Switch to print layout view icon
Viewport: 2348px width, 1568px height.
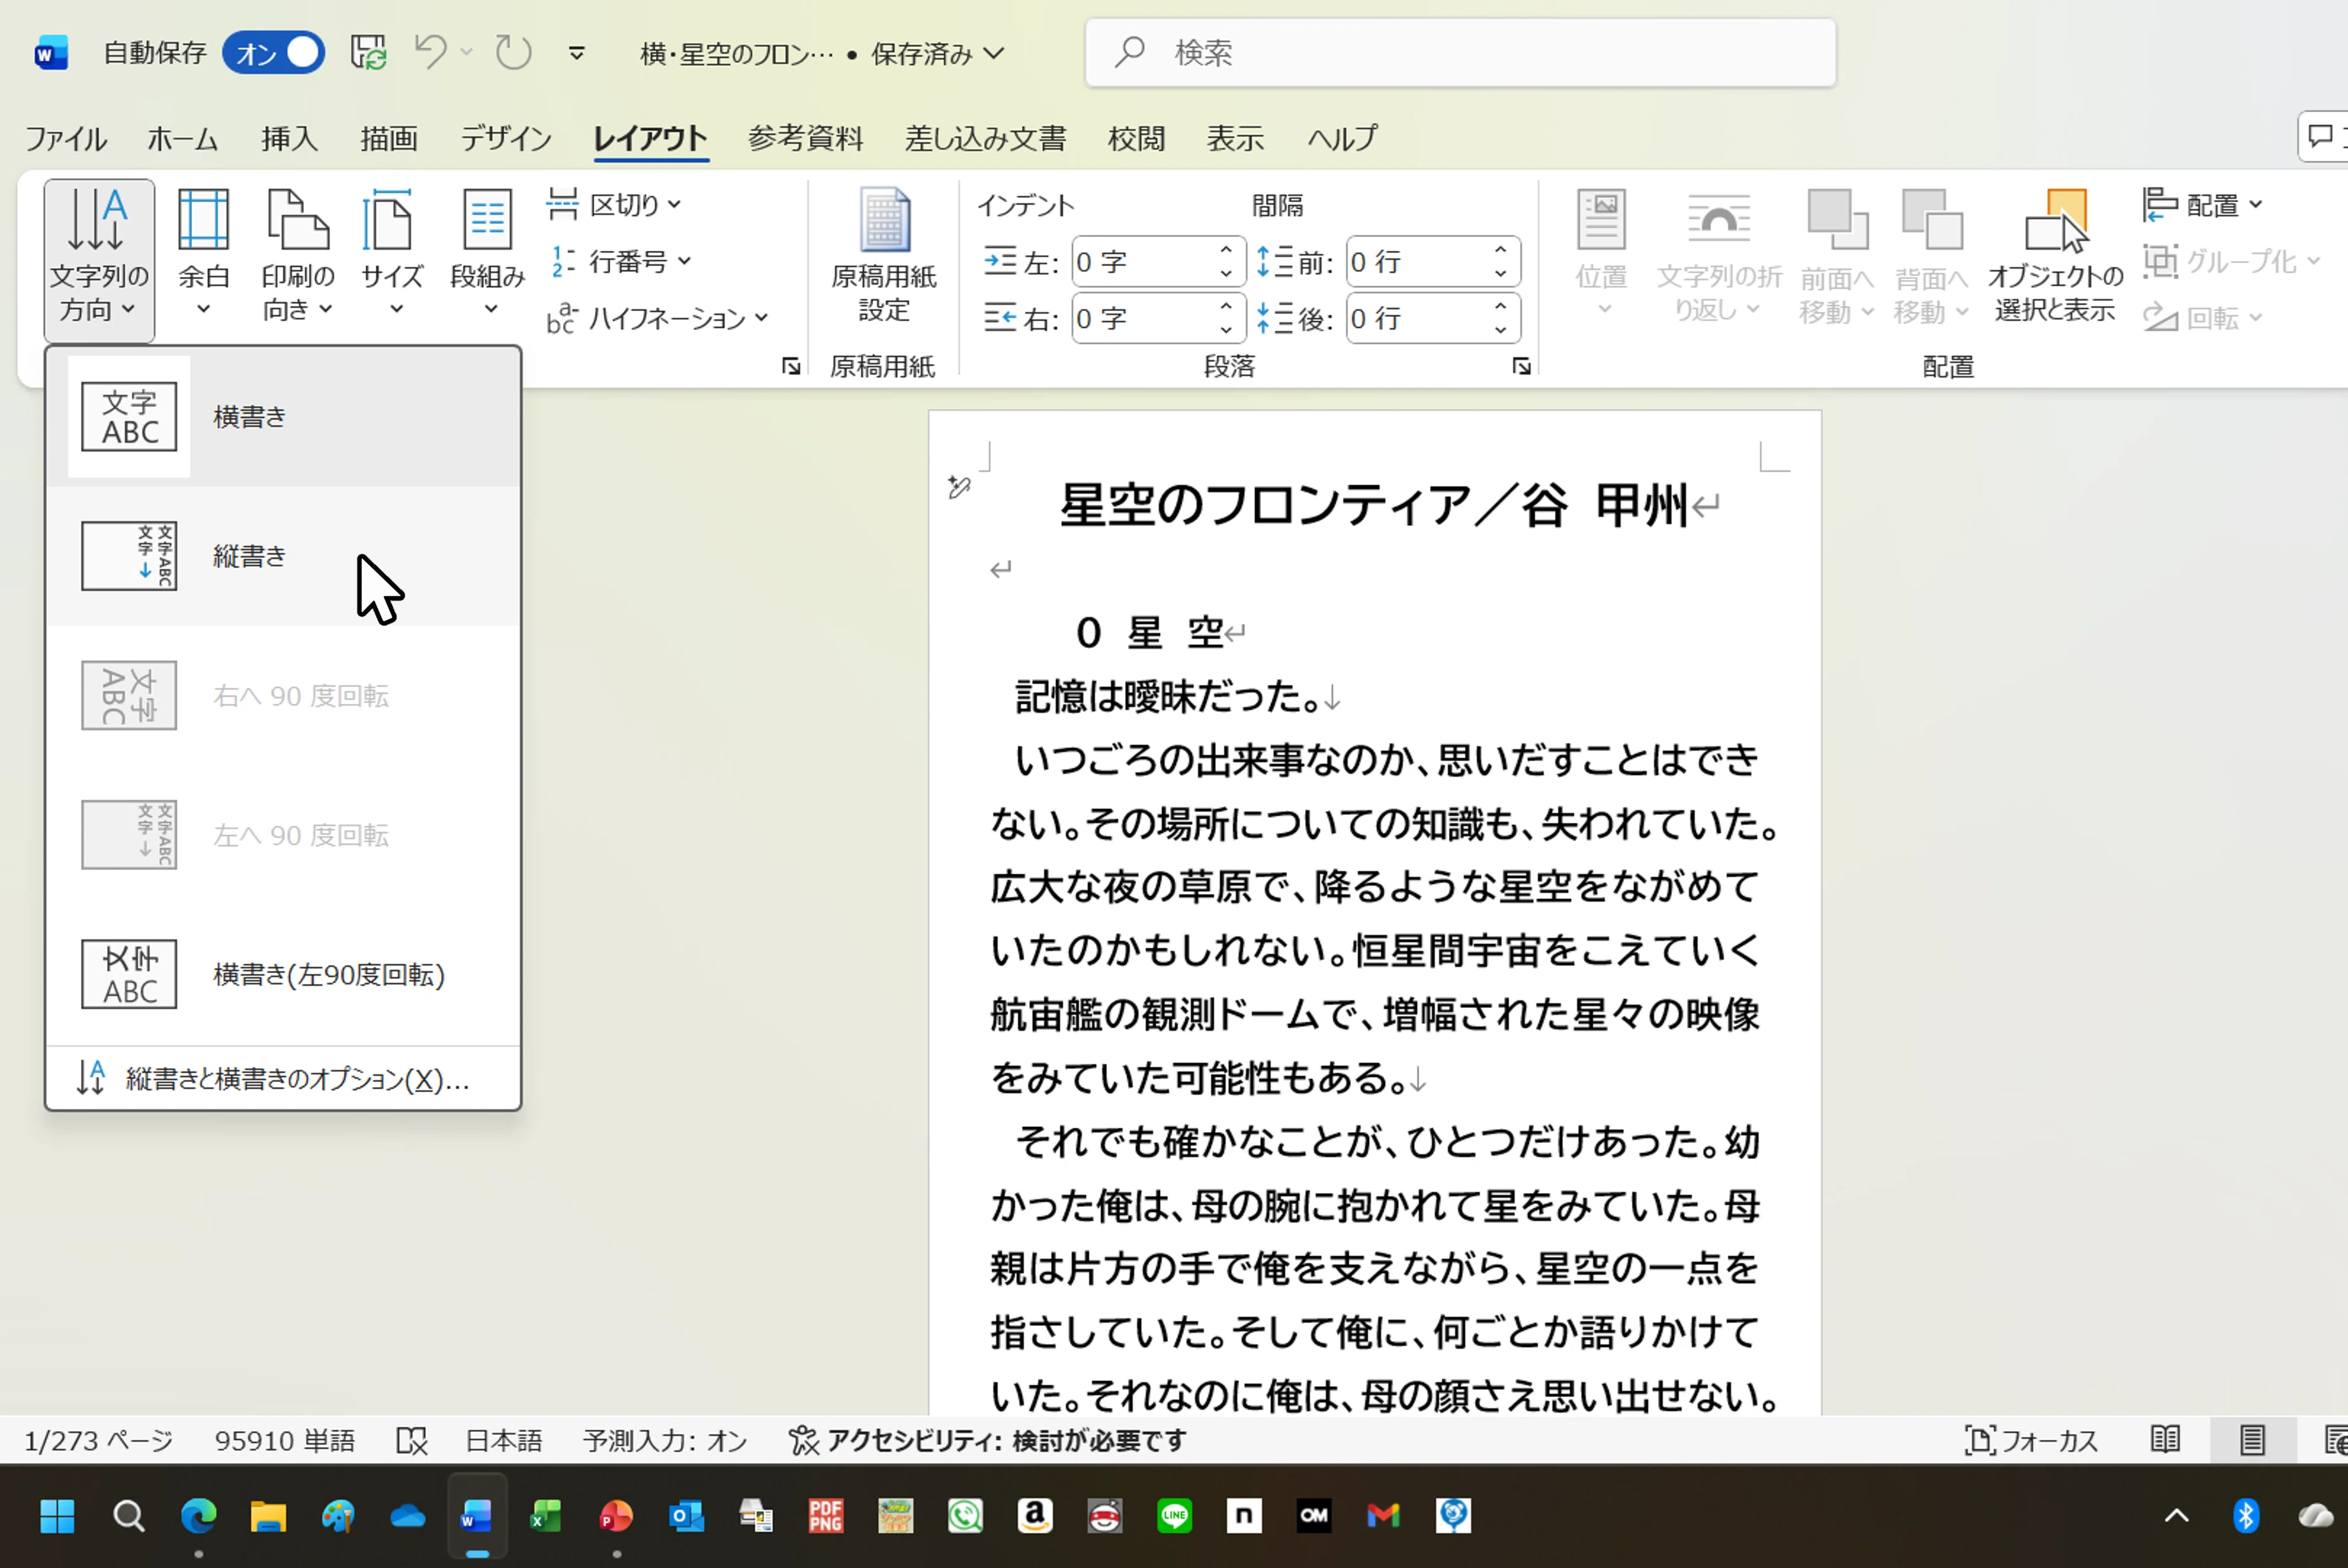point(2252,1440)
